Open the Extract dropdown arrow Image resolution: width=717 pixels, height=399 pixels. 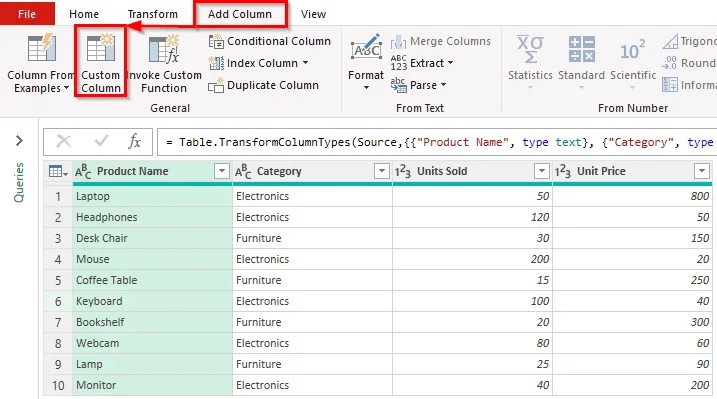click(x=450, y=63)
